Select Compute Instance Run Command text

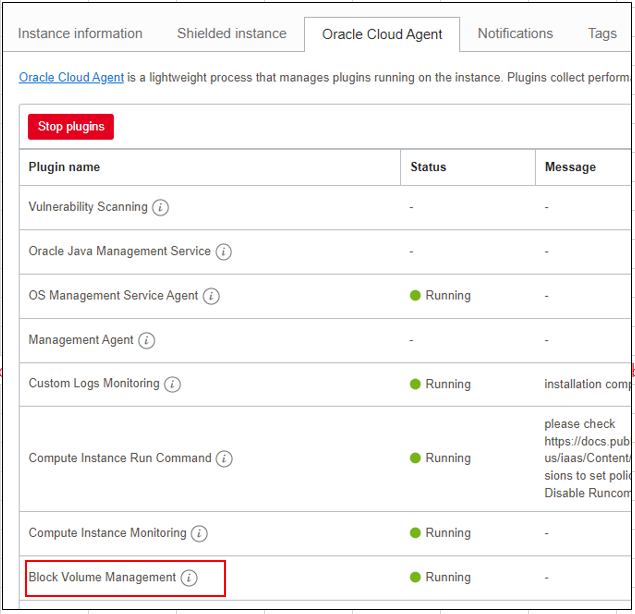tap(120, 458)
